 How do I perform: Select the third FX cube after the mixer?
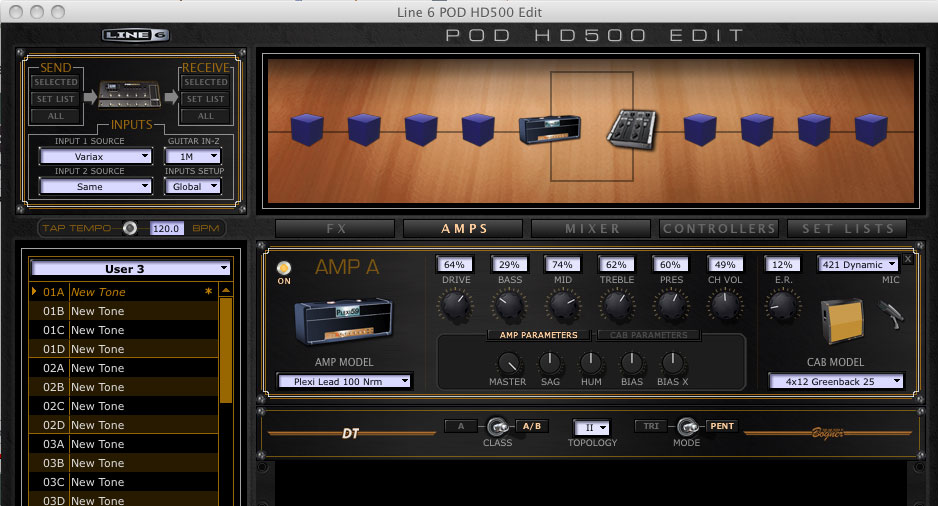814,130
